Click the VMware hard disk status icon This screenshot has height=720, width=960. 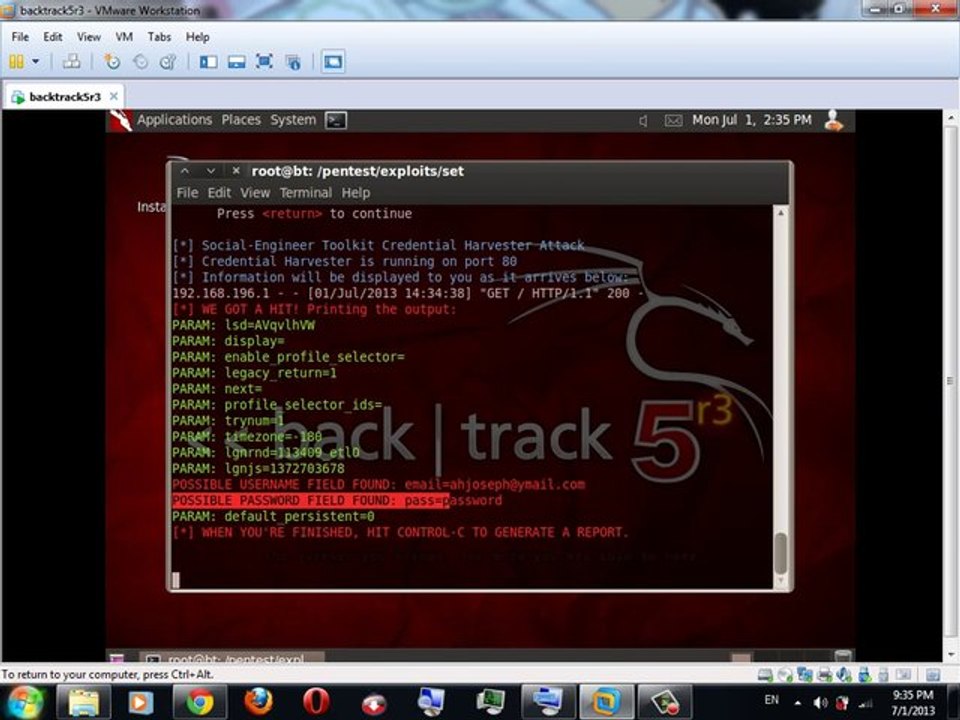(x=765, y=675)
